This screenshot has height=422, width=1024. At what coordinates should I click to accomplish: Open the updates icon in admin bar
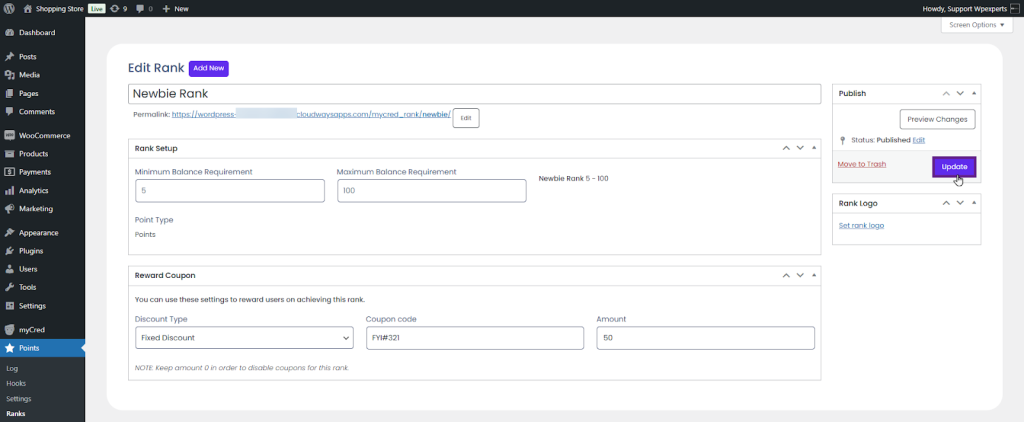coord(116,8)
